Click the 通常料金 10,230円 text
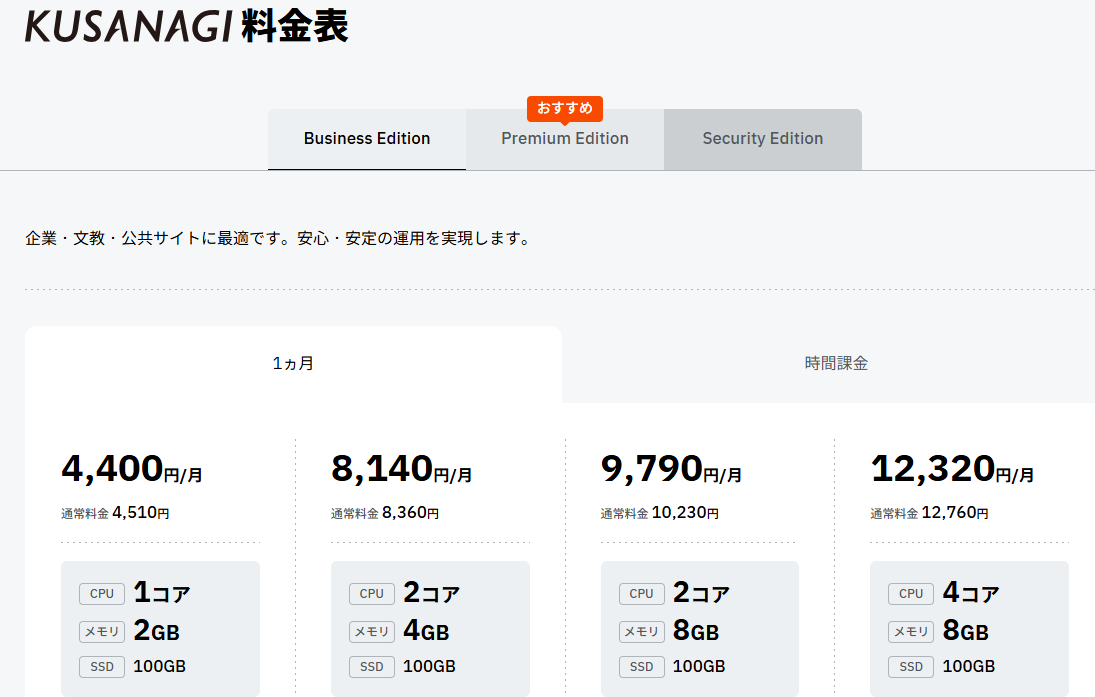 659,513
